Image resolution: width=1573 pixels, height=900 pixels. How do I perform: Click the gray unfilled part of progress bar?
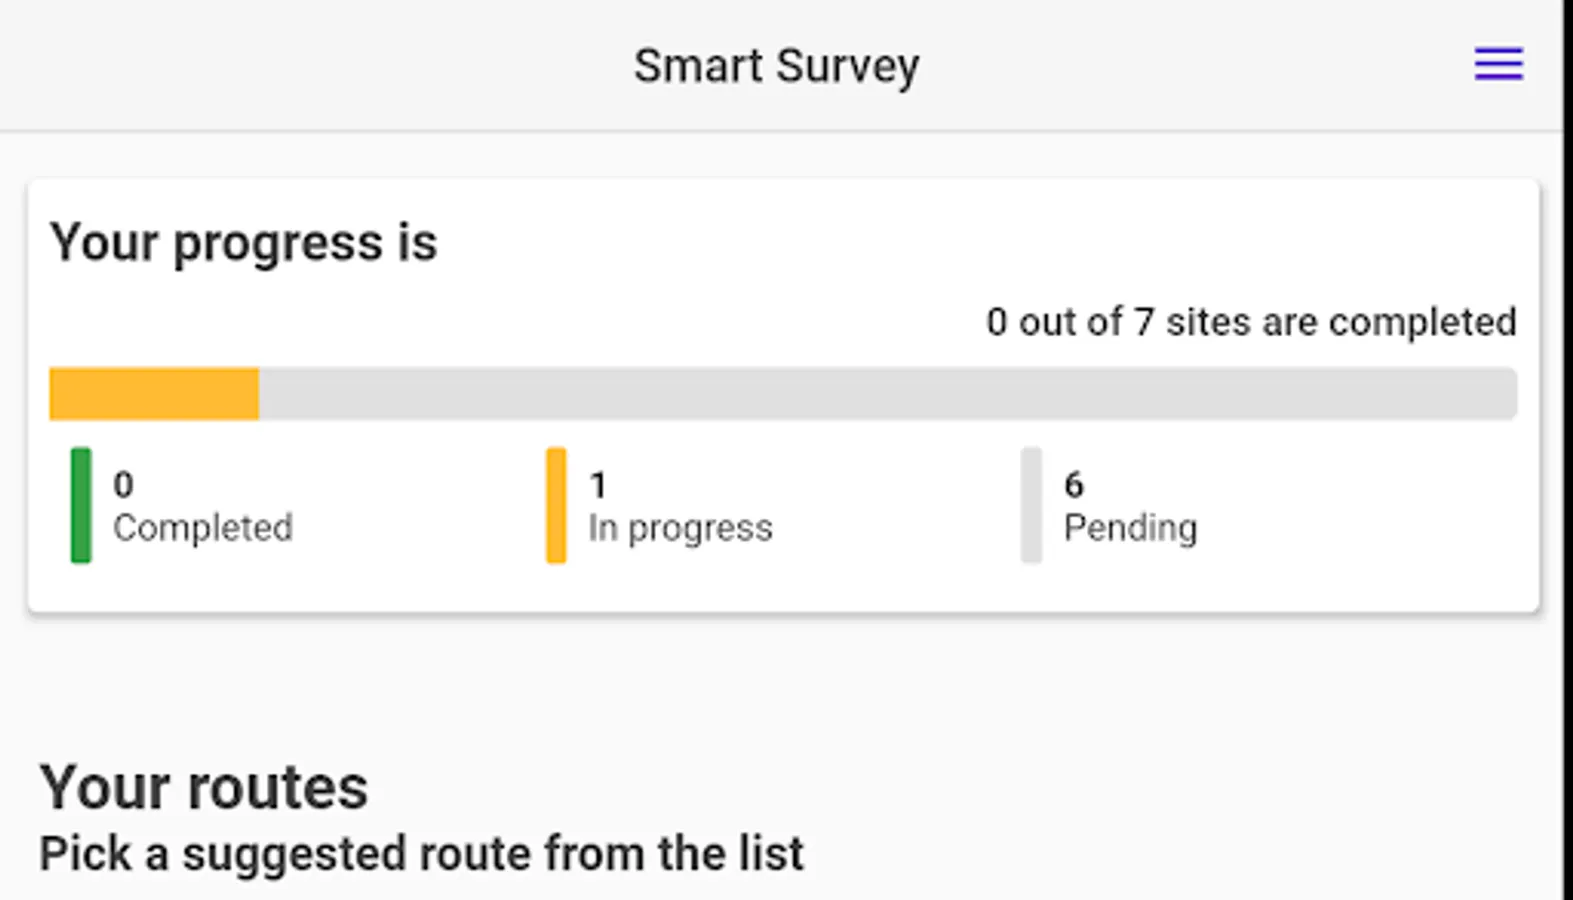(x=887, y=394)
